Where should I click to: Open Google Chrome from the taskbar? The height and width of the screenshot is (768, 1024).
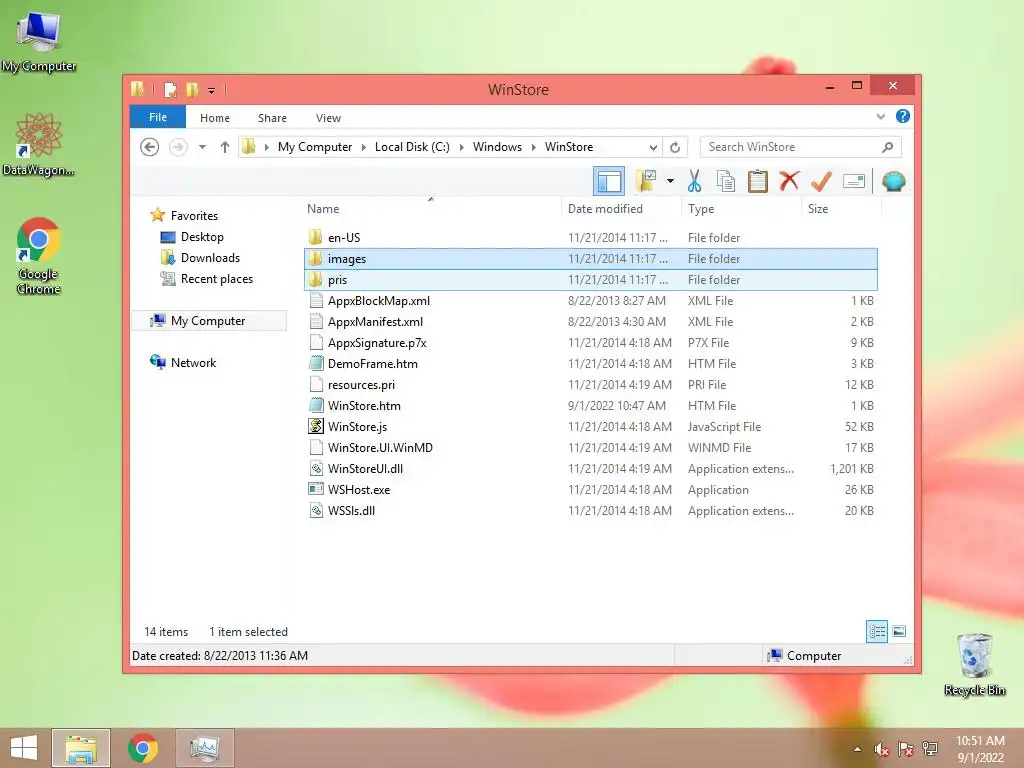tap(142, 748)
